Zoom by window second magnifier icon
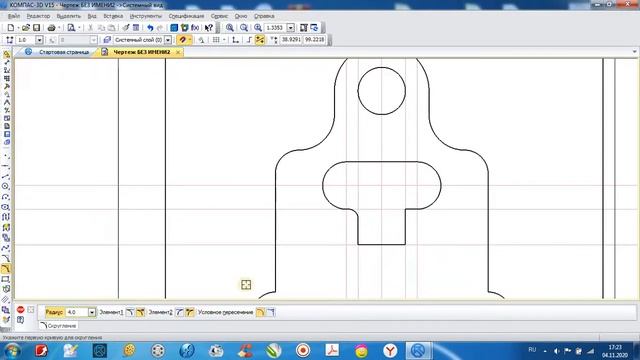640x360 pixels. (244, 28)
